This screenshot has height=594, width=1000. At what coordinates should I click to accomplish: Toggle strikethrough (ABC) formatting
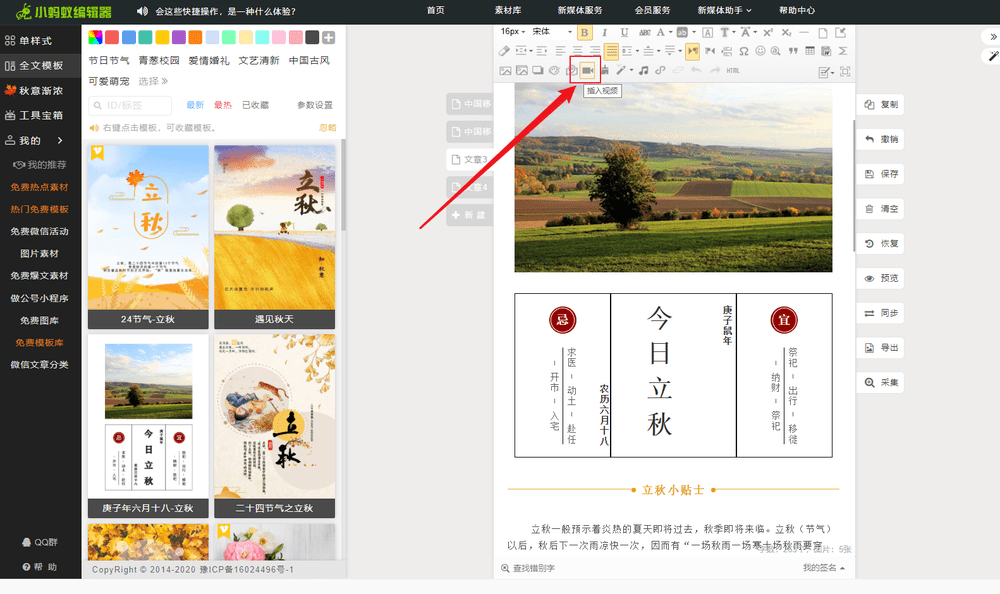coord(645,32)
